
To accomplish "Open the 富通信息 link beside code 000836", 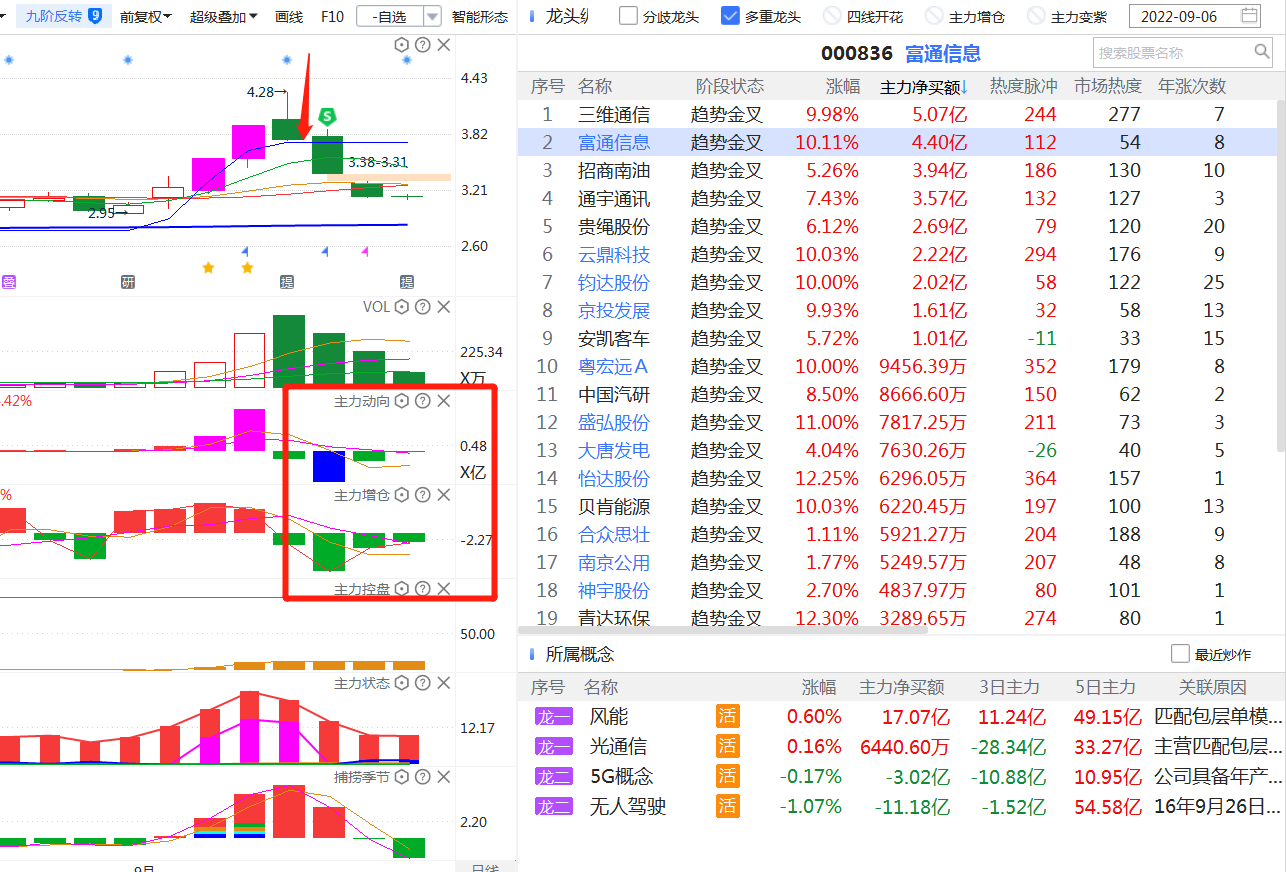I will pos(943,53).
